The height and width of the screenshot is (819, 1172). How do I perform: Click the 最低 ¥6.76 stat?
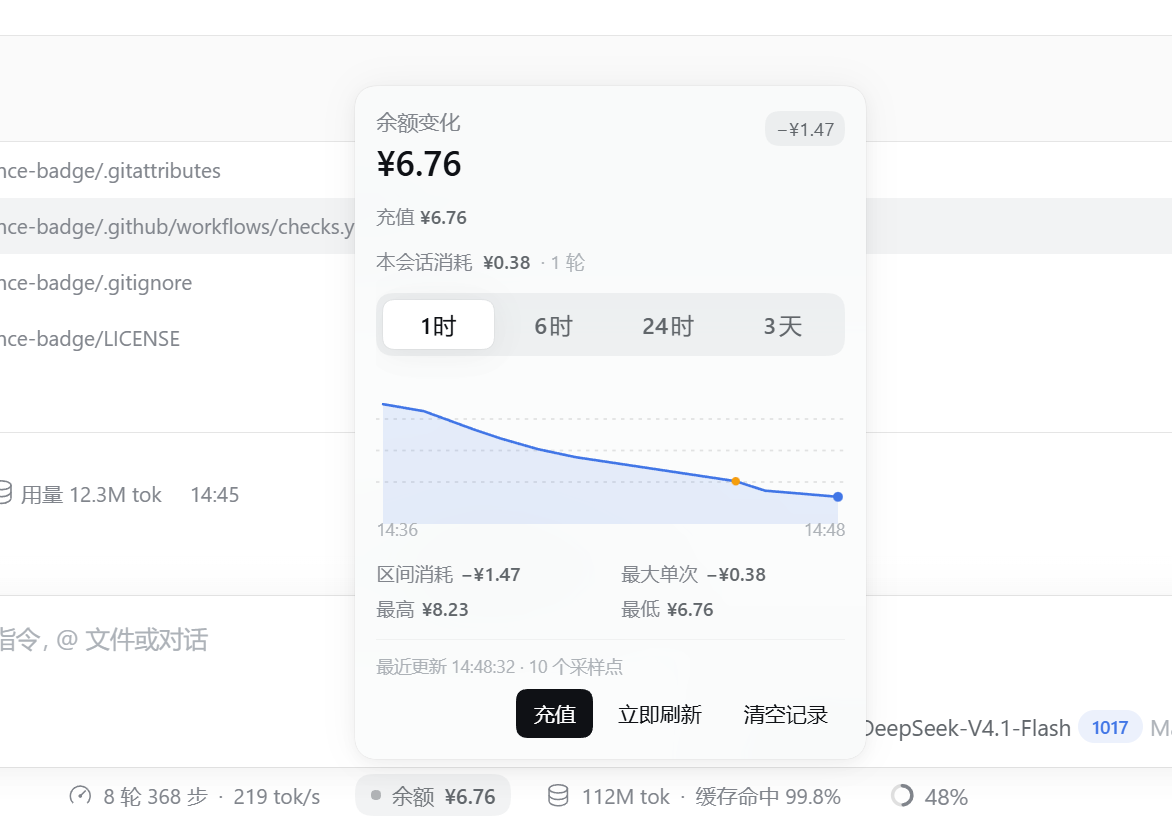pyautogui.click(x=667, y=610)
